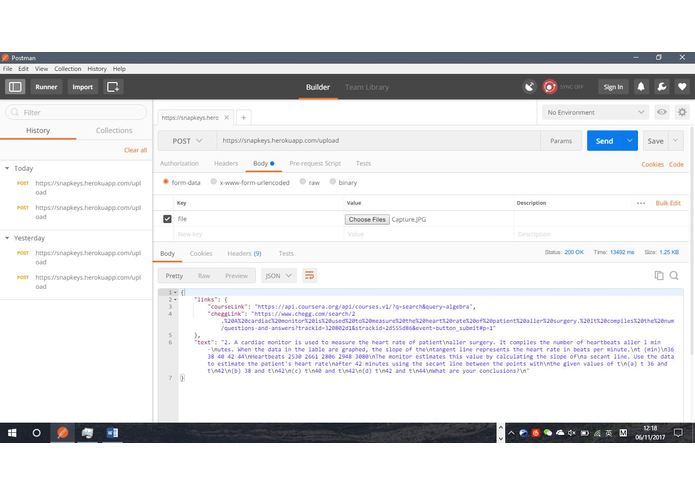This screenshot has height=494, width=695.
Task: Click the heart icon in header
Action: point(682,87)
